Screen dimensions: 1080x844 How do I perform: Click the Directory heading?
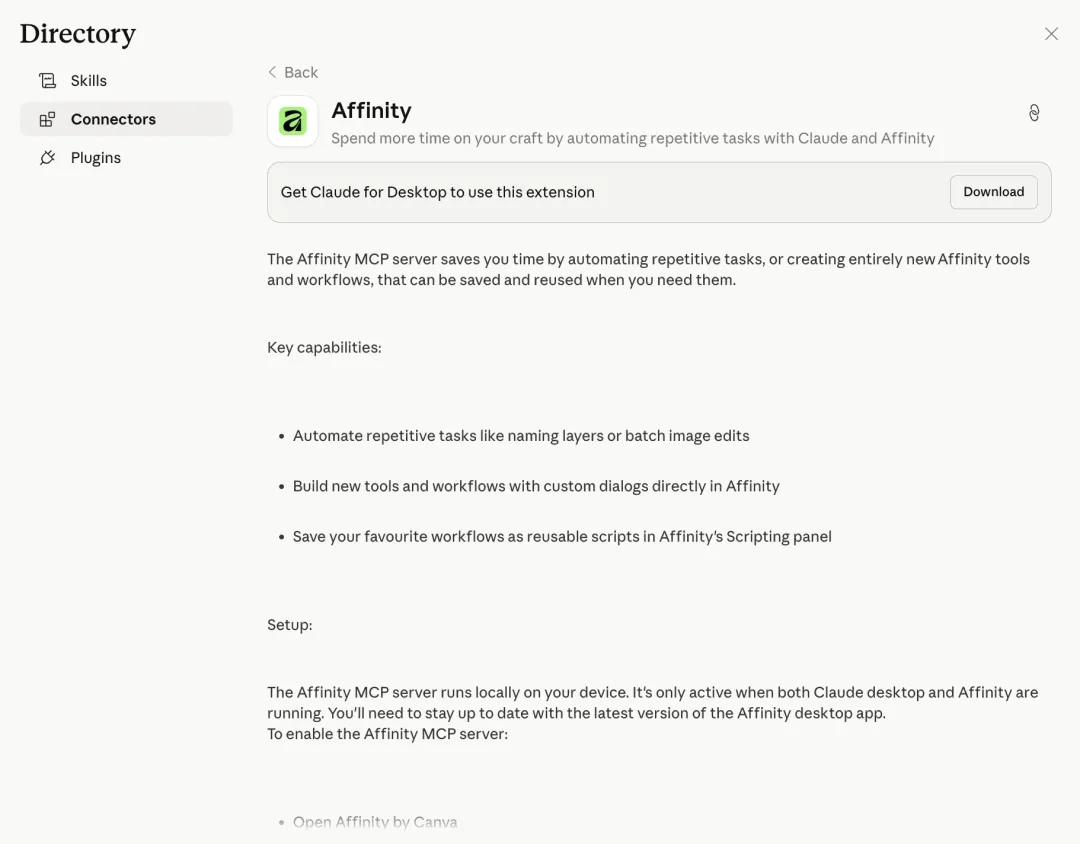[x=78, y=34]
